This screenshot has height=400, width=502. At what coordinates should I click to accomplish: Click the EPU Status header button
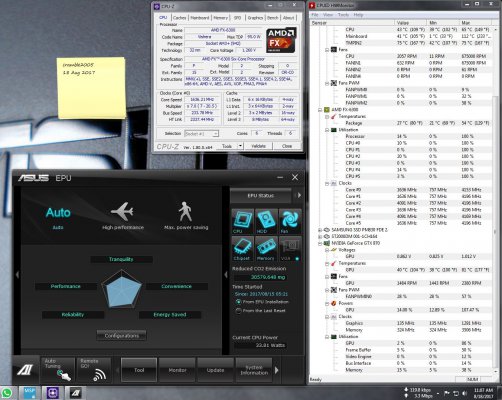point(261,196)
